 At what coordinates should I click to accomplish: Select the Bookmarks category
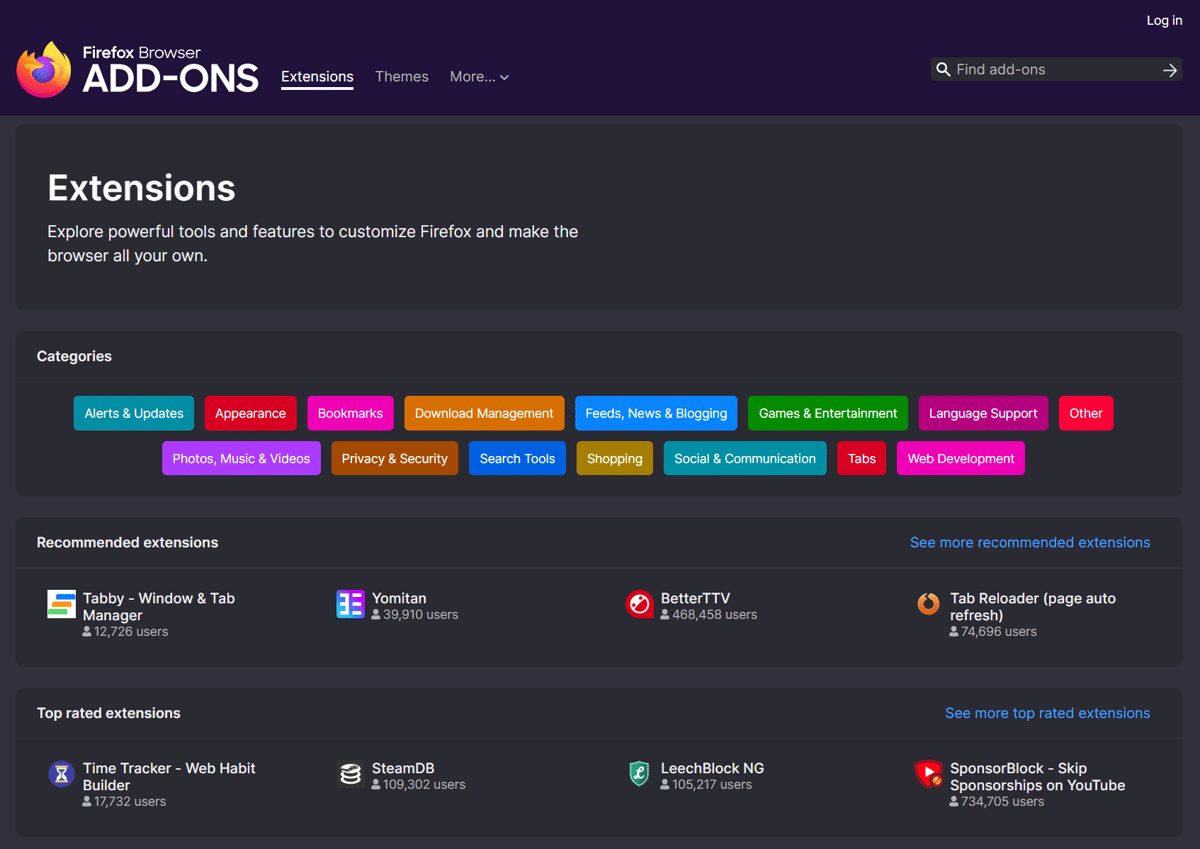(350, 413)
